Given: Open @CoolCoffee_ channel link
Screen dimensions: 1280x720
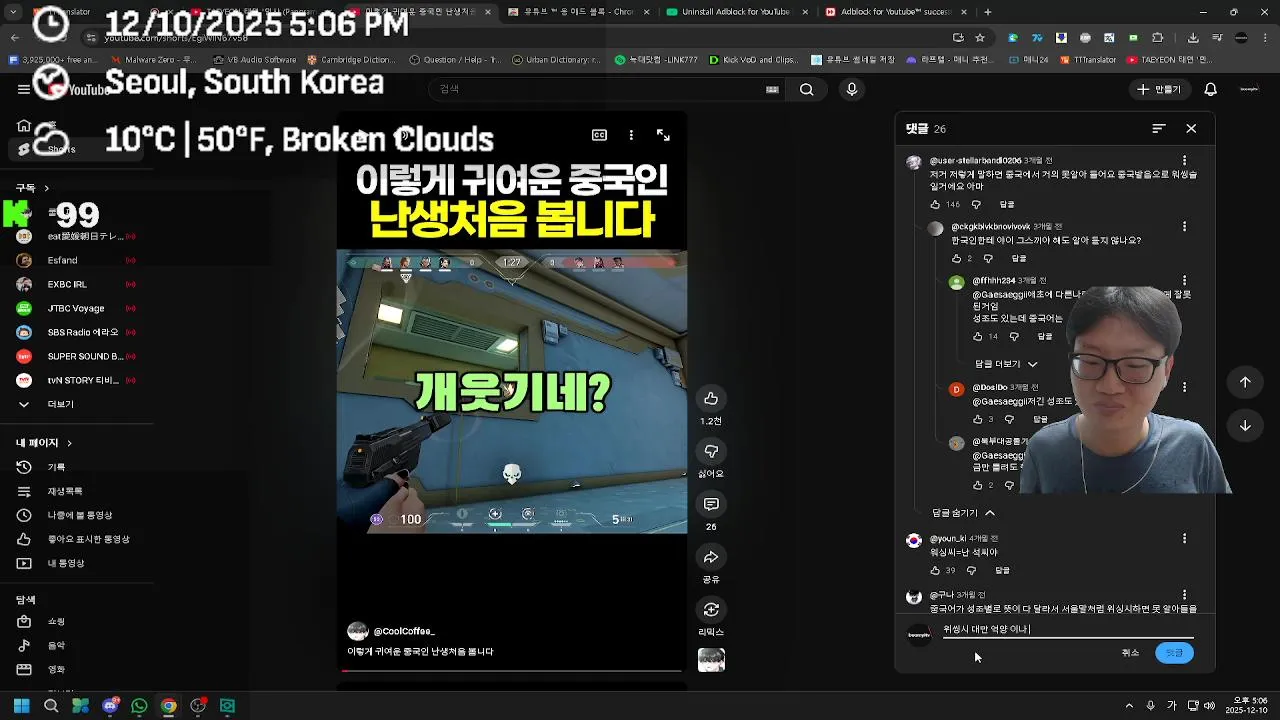Looking at the screenshot, I should pos(403,632).
